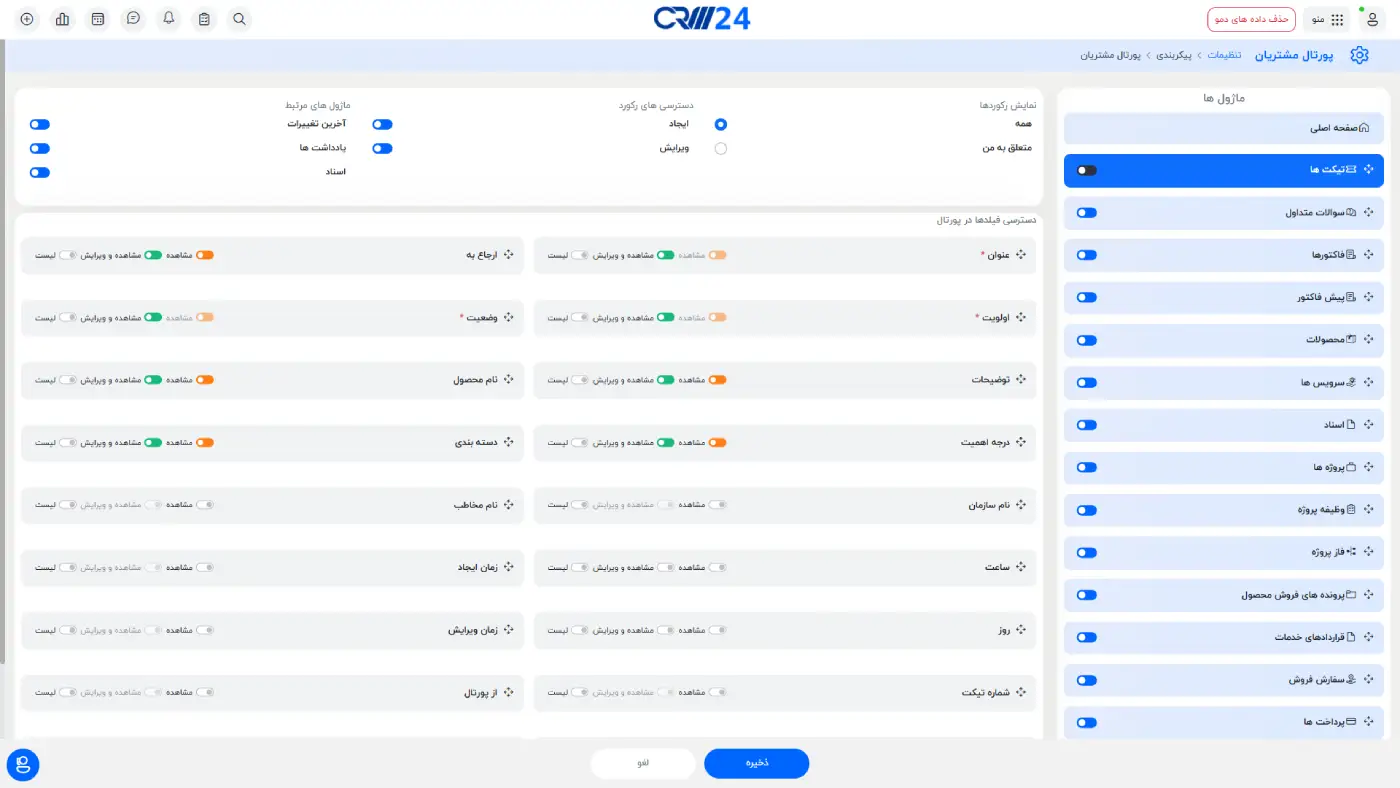The image size is (1400, 788).
Task: Click the chat bubble messages icon
Action: coord(133,19)
